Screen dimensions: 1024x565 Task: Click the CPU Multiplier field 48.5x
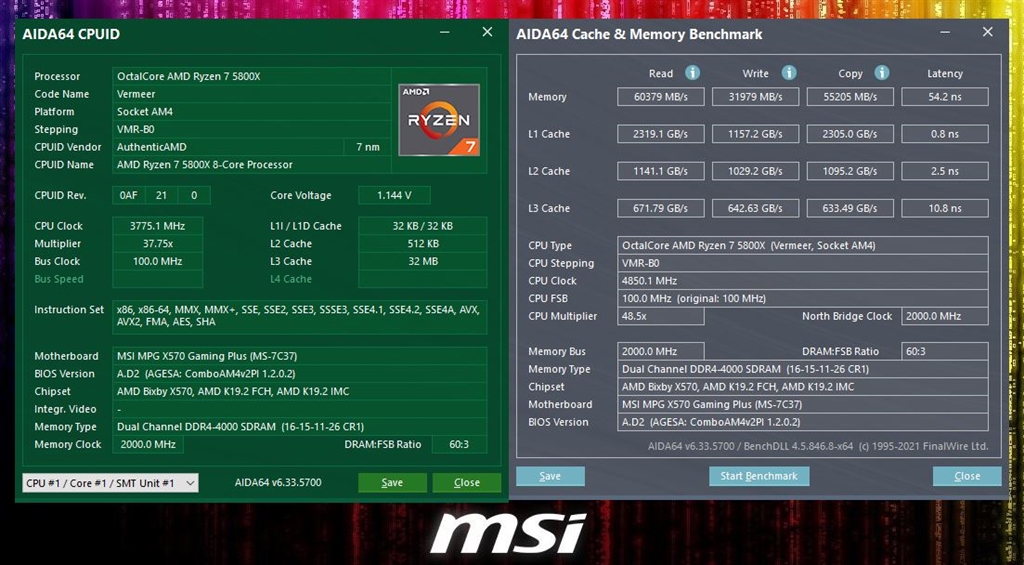(661, 316)
